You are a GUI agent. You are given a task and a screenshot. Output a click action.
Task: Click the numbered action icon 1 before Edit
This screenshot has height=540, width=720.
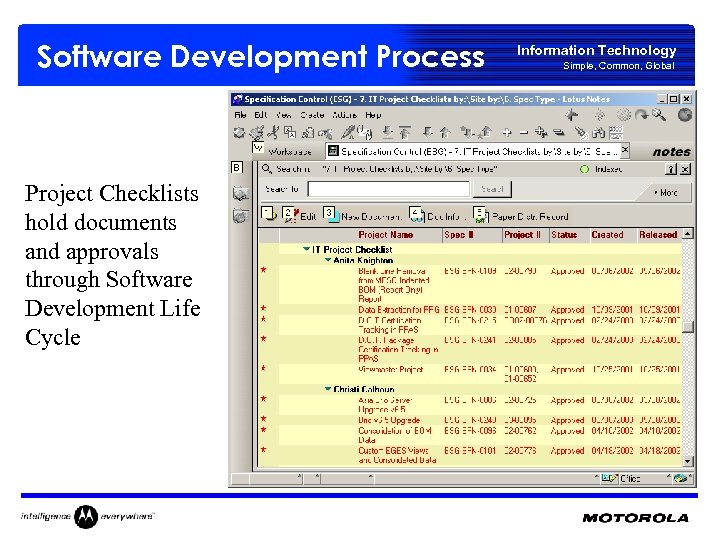coord(268,214)
